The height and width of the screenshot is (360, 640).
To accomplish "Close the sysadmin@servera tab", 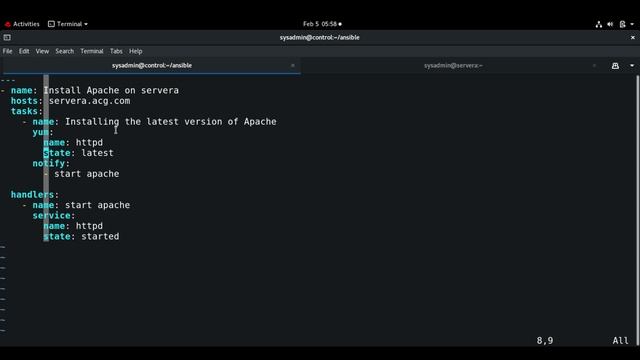I will coord(594,65).
